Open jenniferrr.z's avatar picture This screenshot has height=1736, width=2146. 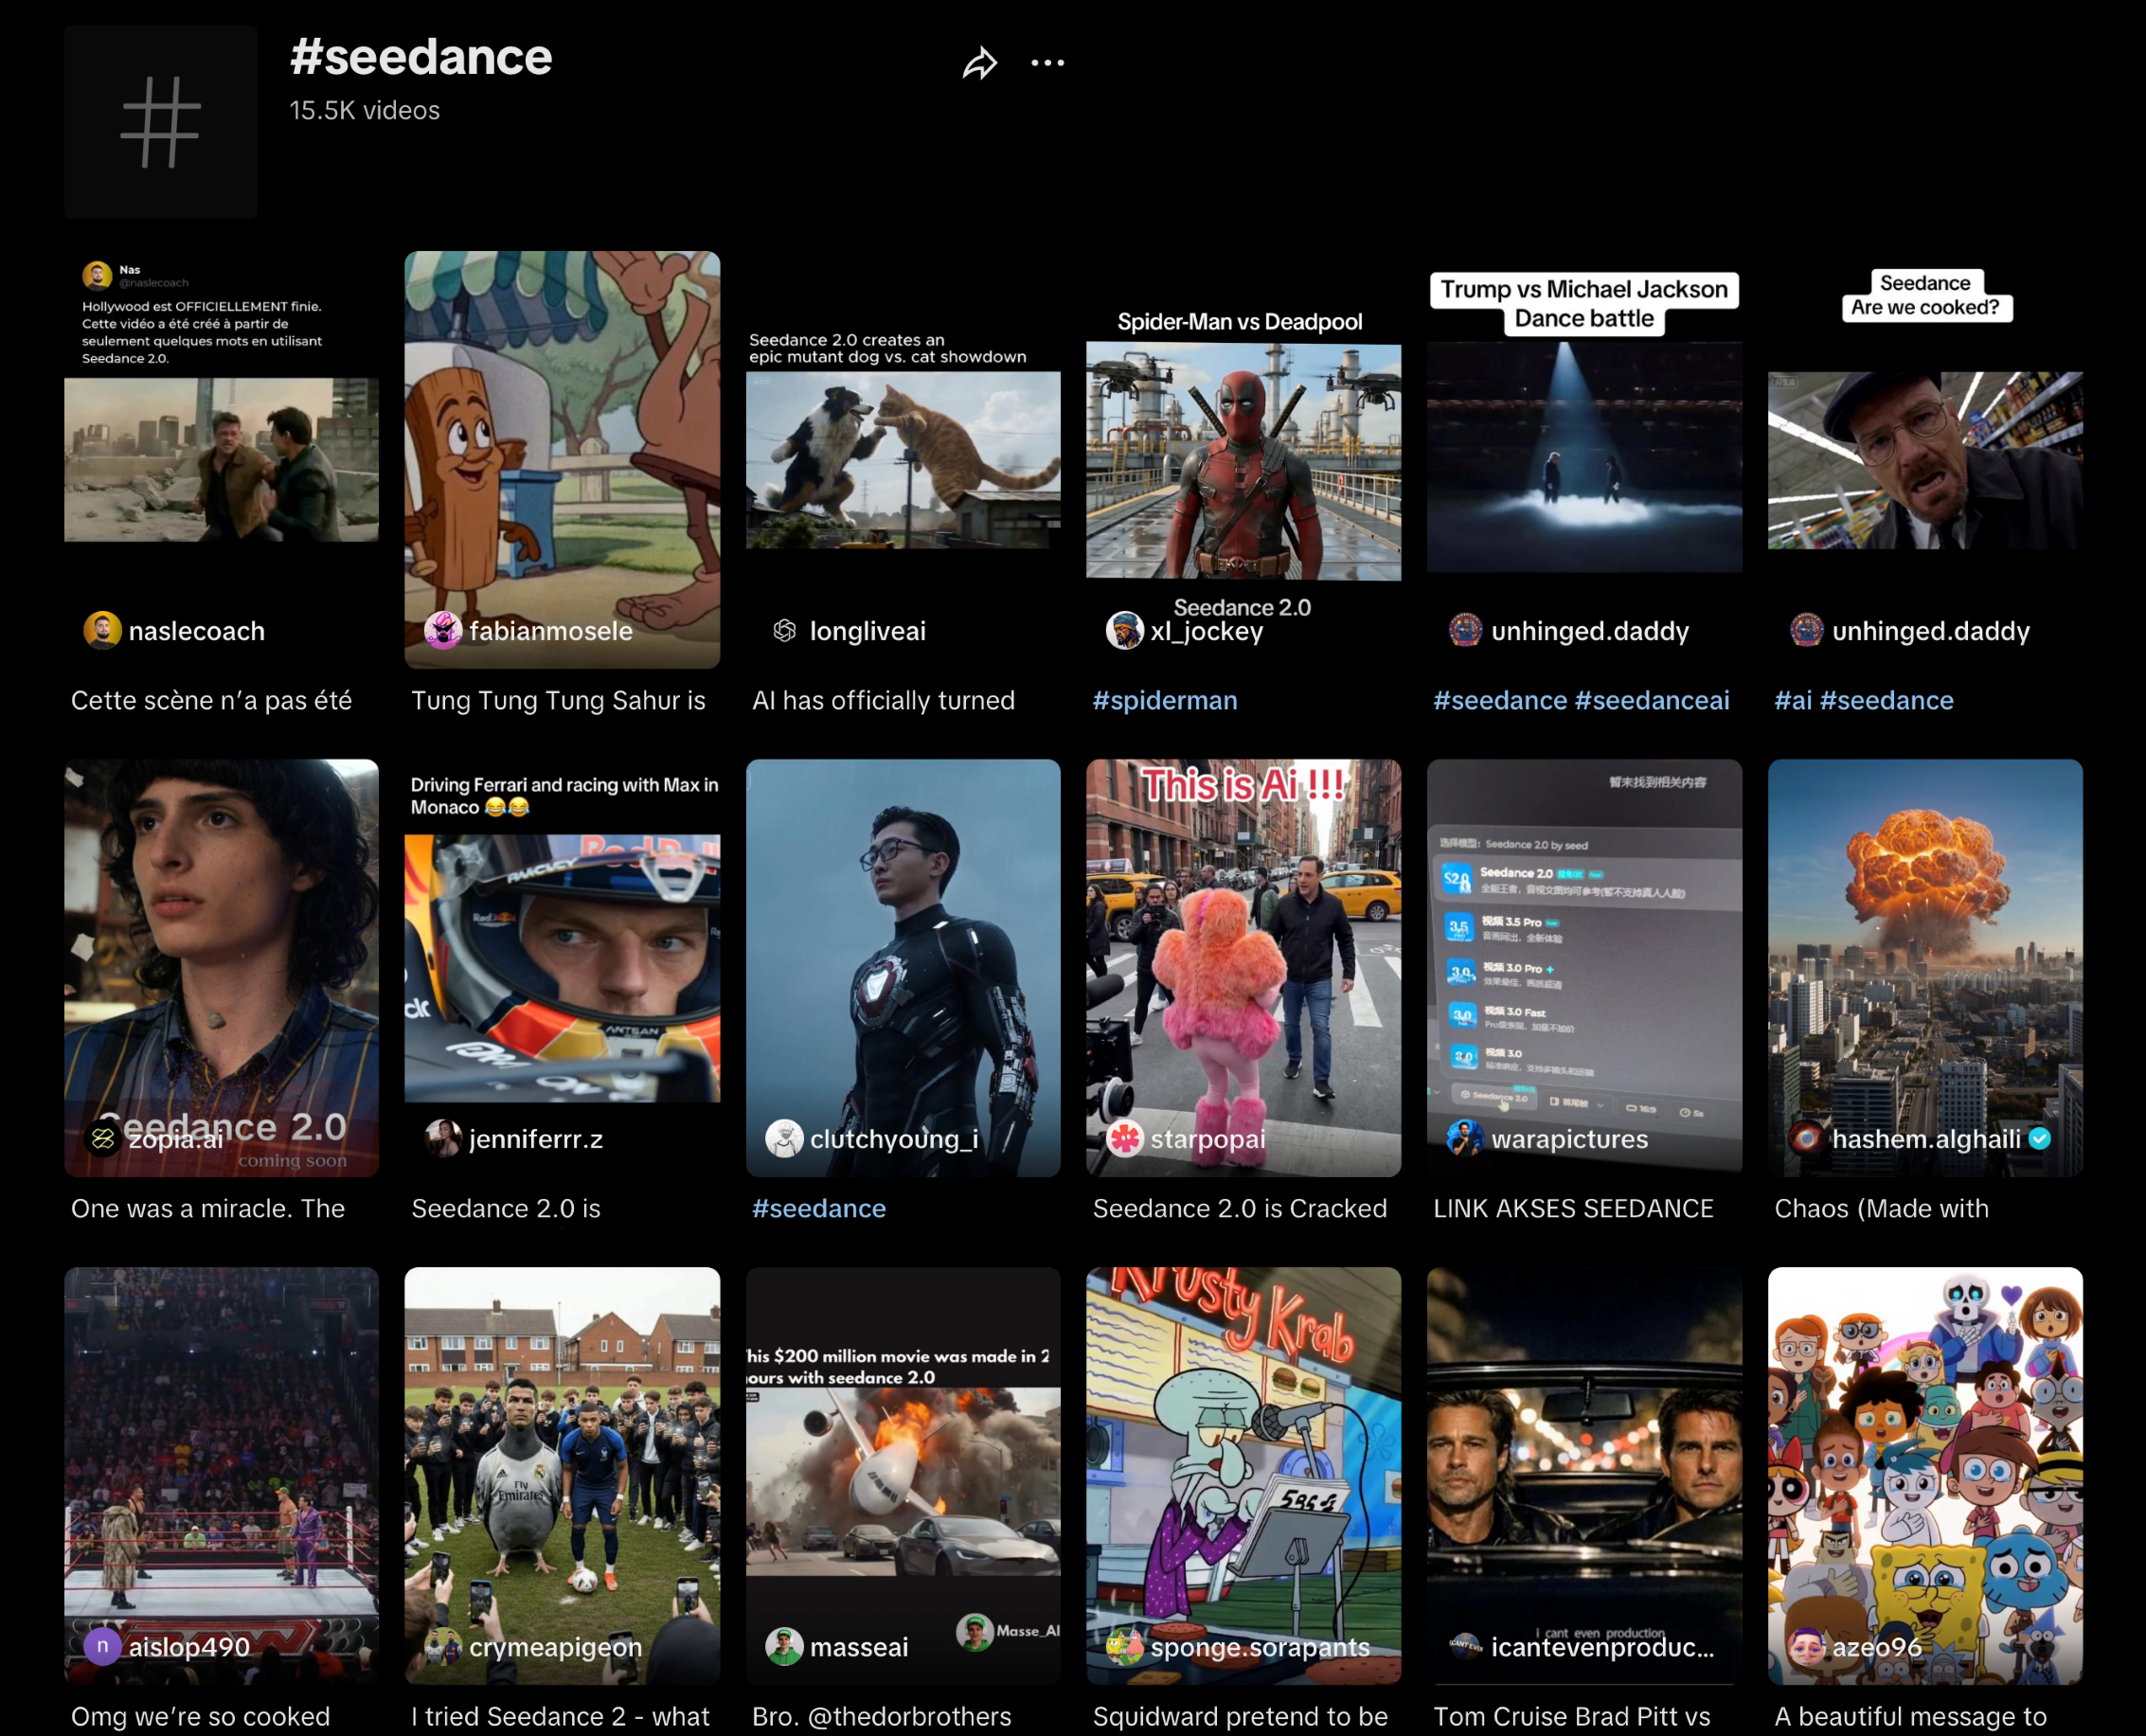[x=443, y=1139]
